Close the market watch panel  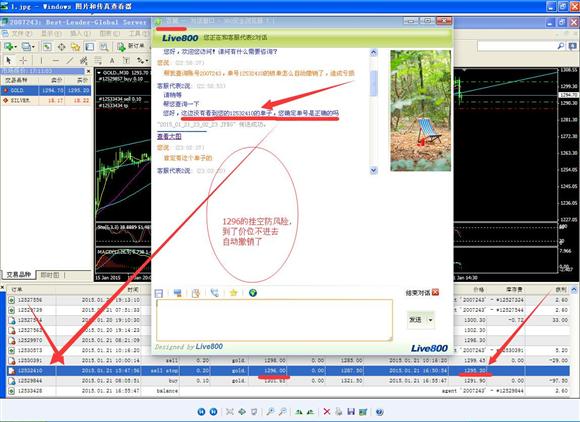[88, 71]
